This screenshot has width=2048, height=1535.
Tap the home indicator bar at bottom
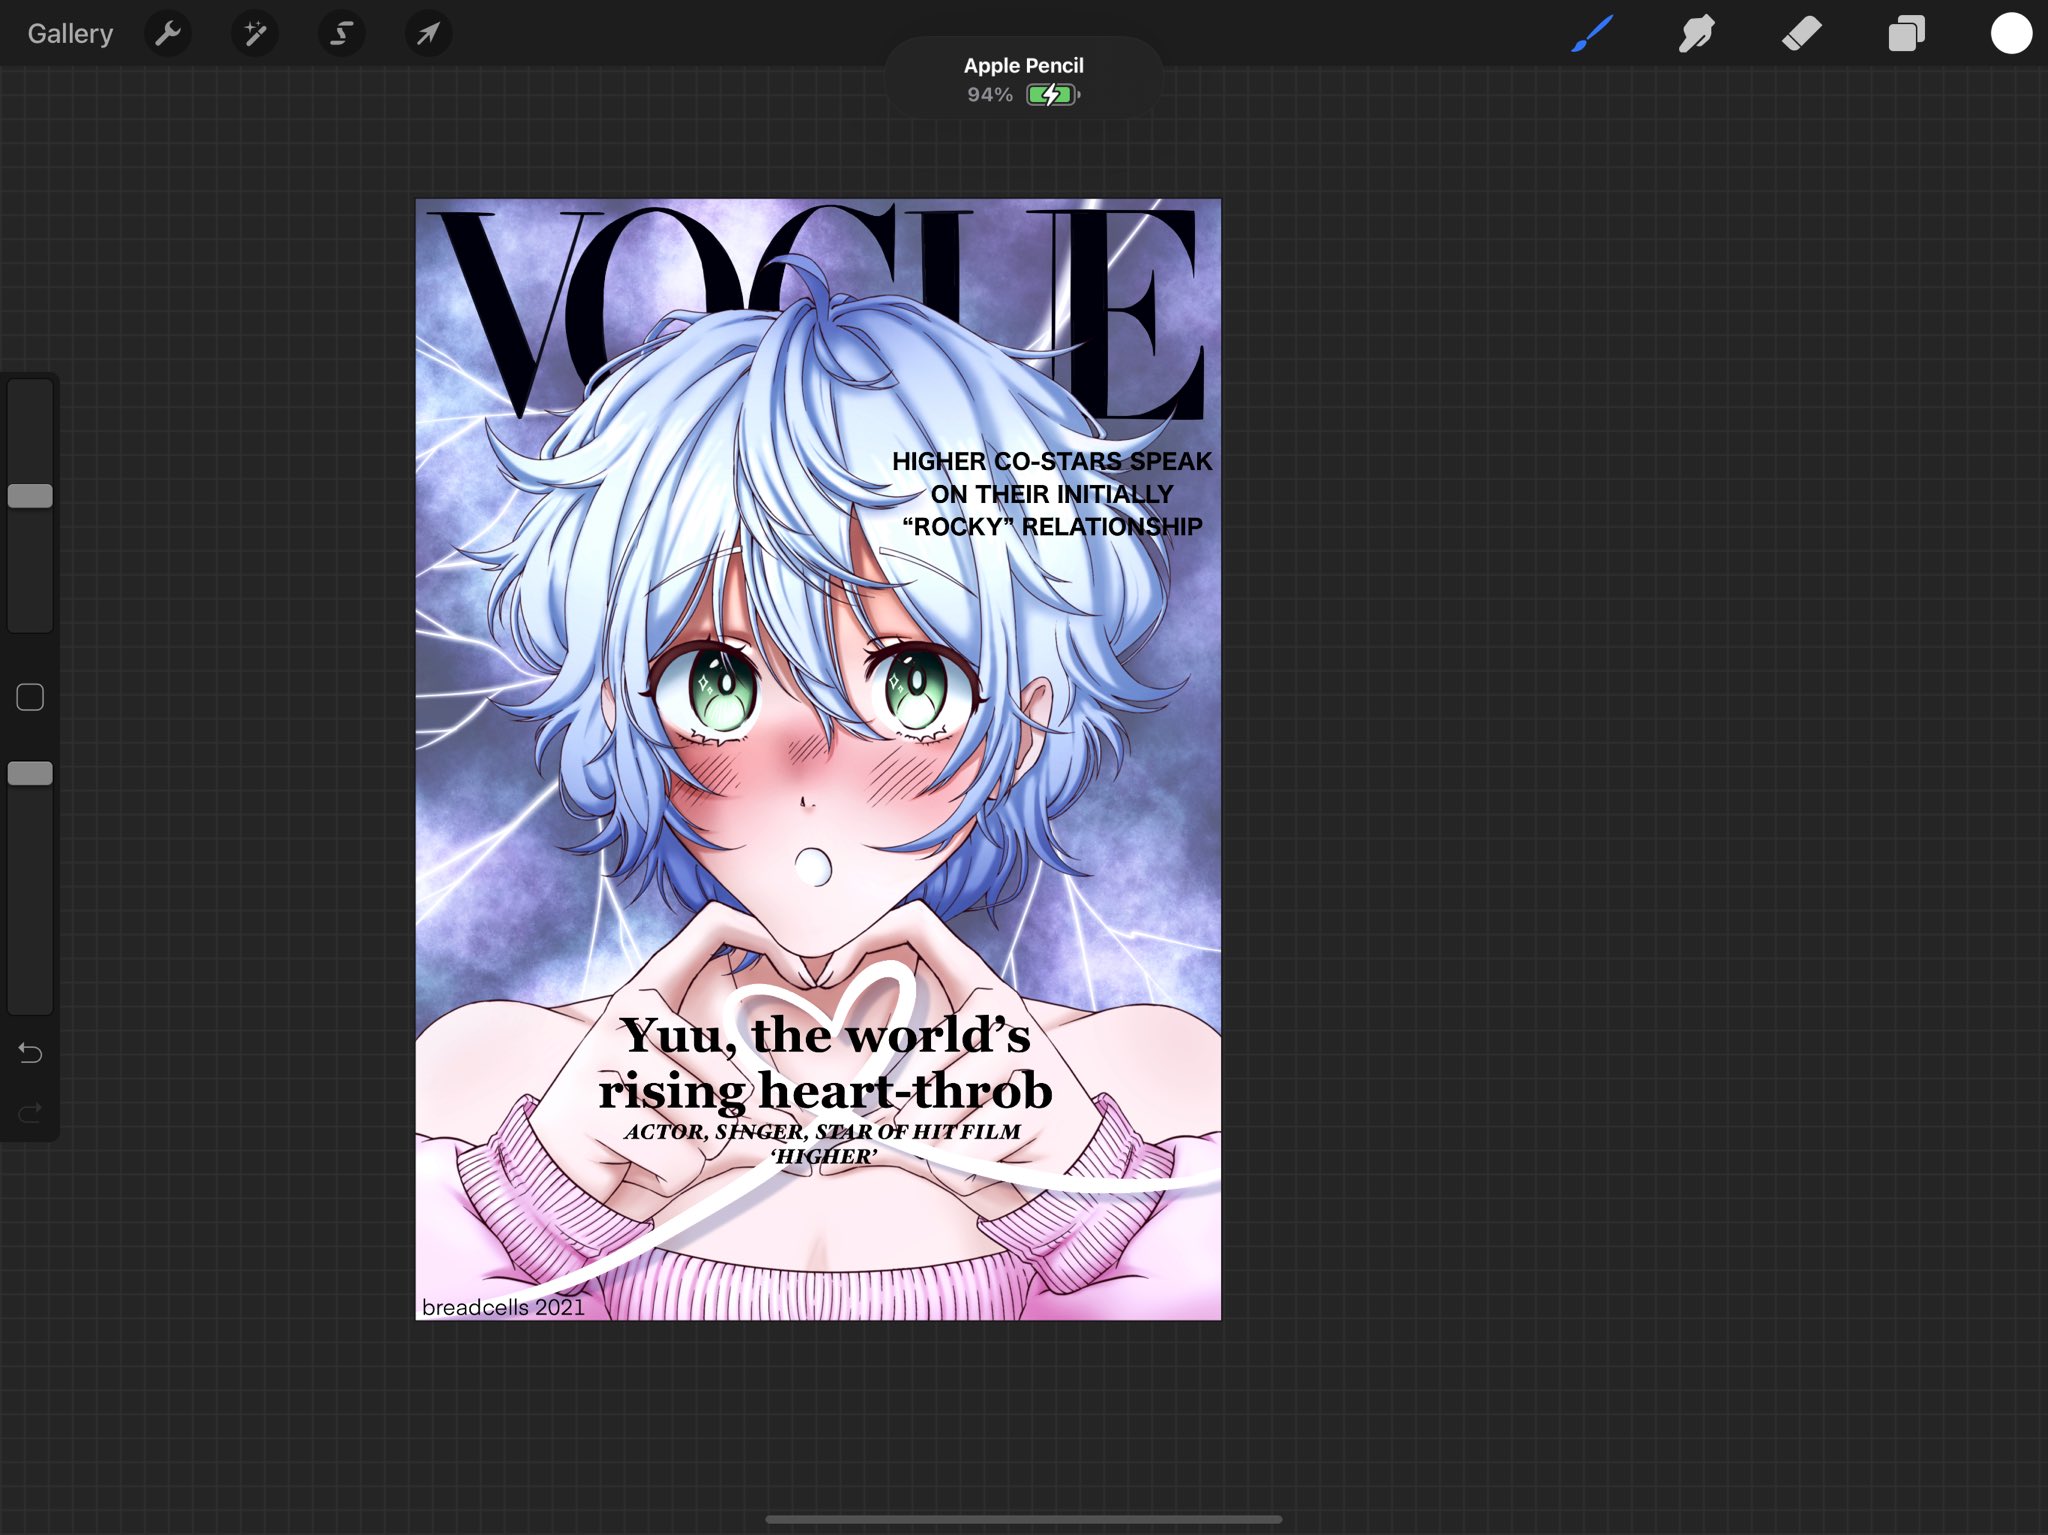1023,1519
